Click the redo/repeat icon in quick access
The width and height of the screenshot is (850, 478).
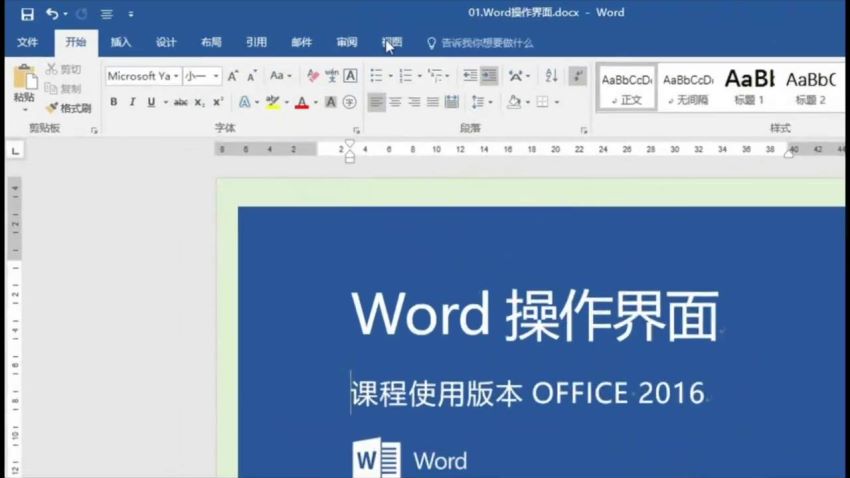(x=82, y=14)
